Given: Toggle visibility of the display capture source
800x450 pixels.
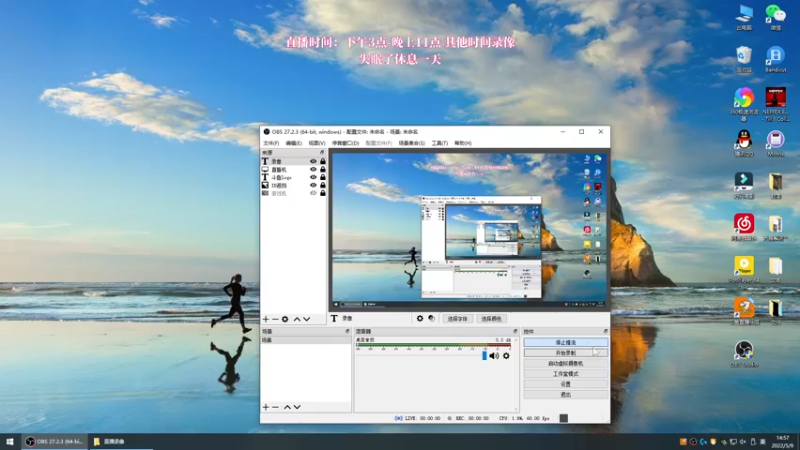Looking at the screenshot, I should [313, 169].
